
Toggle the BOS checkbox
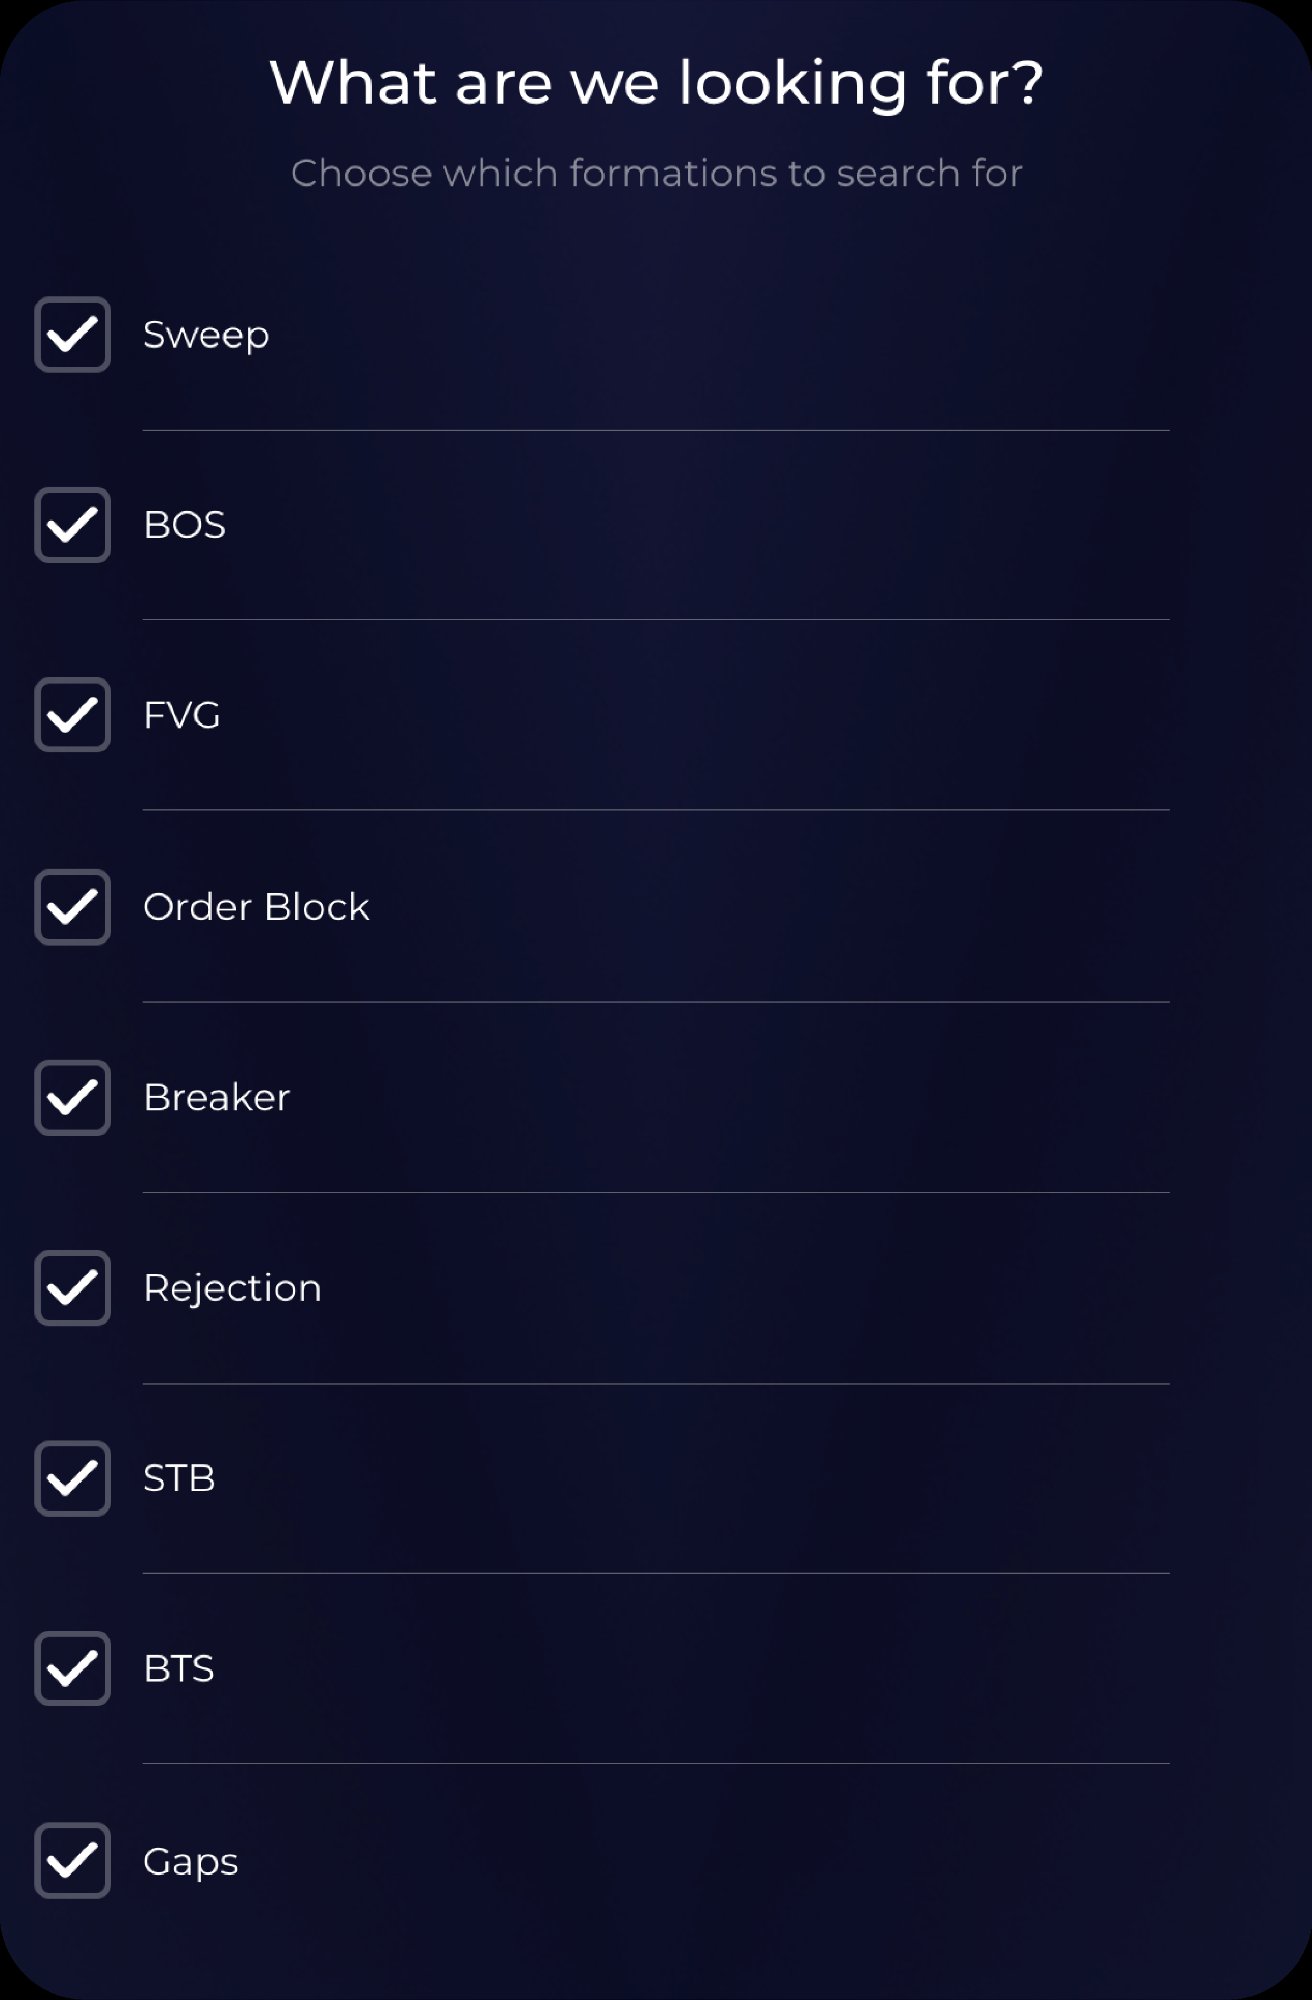point(72,525)
